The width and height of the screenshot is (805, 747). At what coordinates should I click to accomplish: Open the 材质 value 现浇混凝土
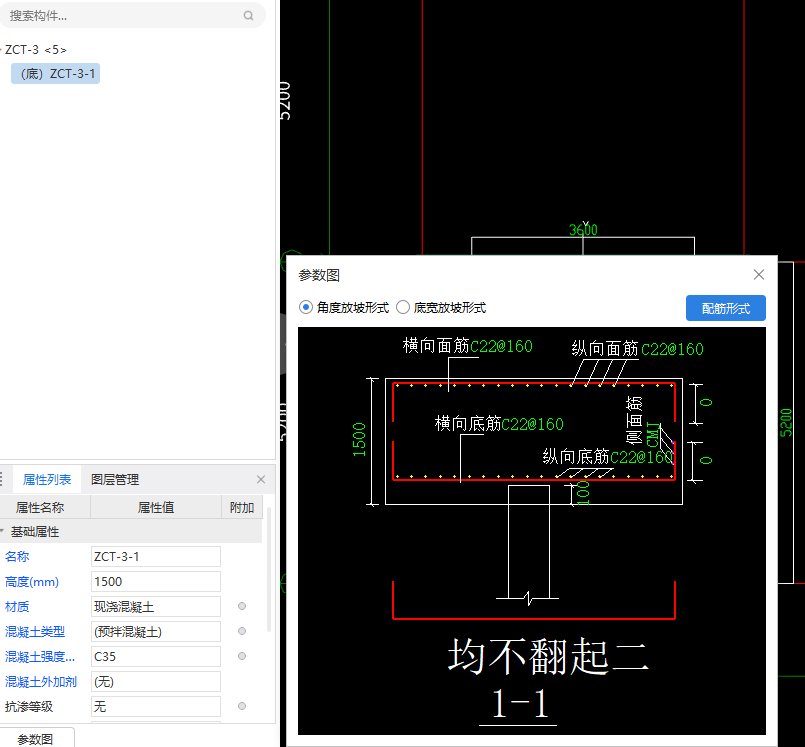pos(156,607)
